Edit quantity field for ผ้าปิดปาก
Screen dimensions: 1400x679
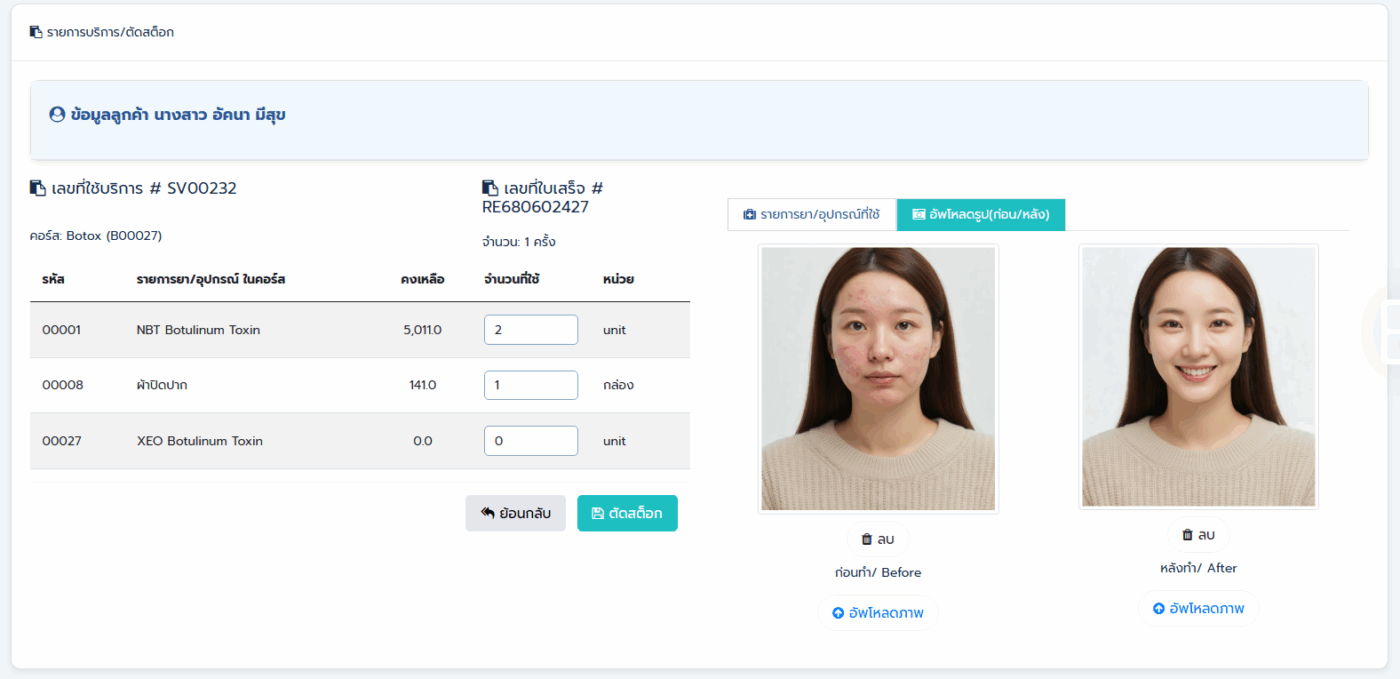531,385
